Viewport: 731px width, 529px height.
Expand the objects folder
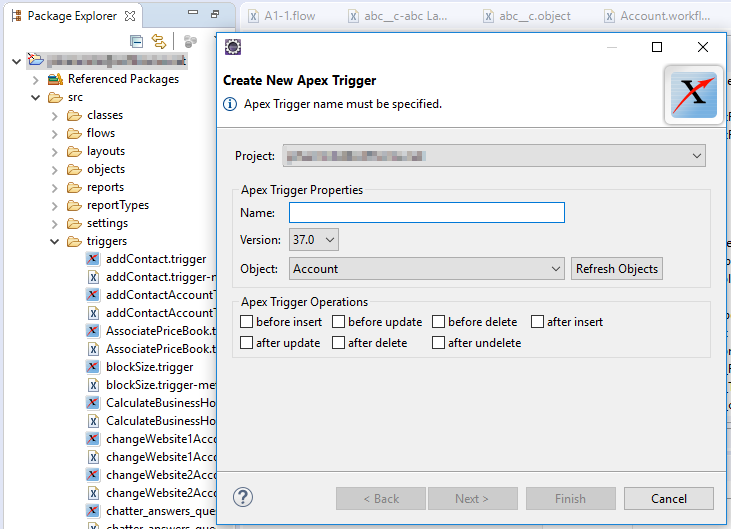point(55,170)
